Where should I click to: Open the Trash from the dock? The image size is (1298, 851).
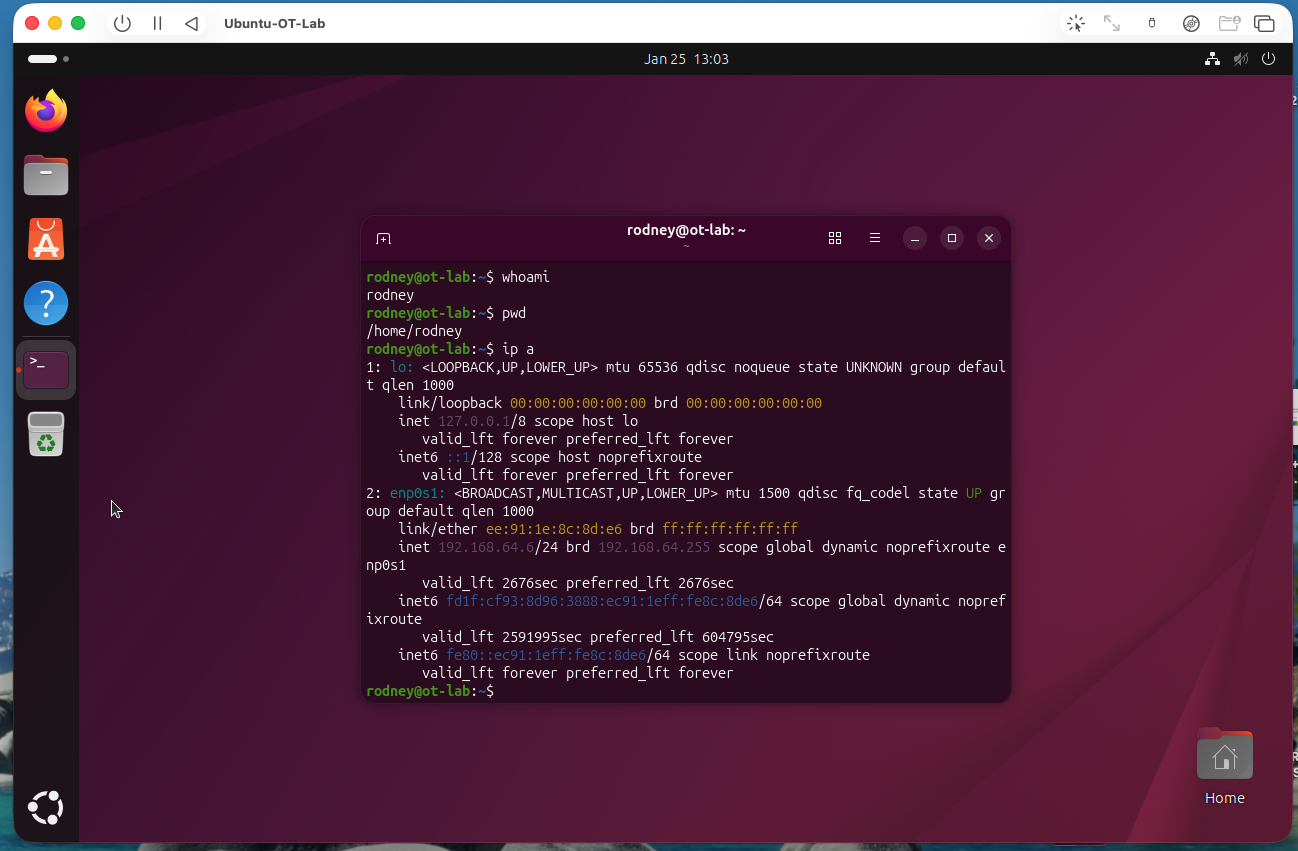coord(46,434)
